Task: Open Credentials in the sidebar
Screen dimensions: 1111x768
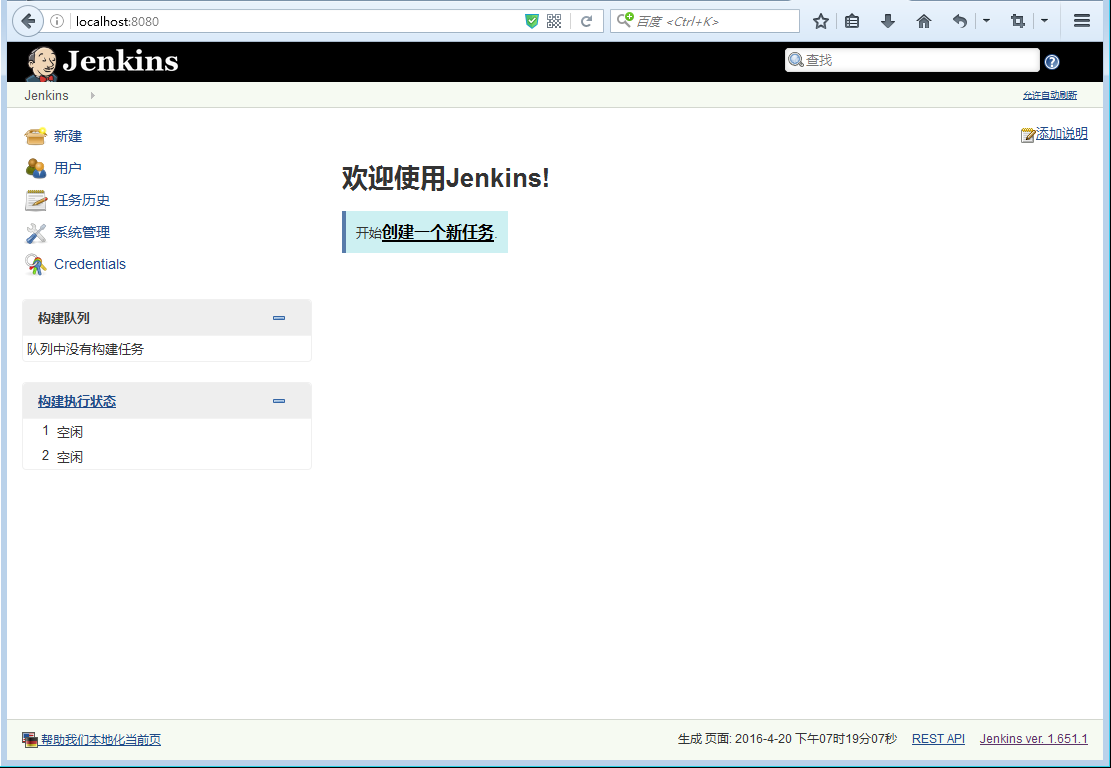Action: coord(89,264)
